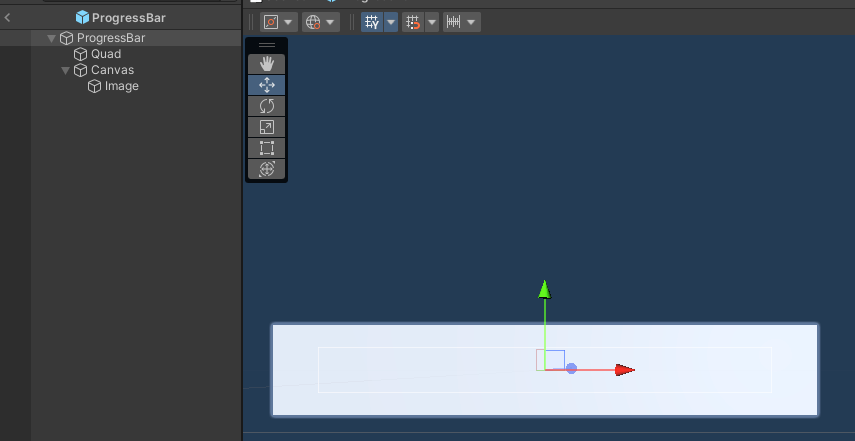Collapse the Canvas tree node

(x=65, y=70)
